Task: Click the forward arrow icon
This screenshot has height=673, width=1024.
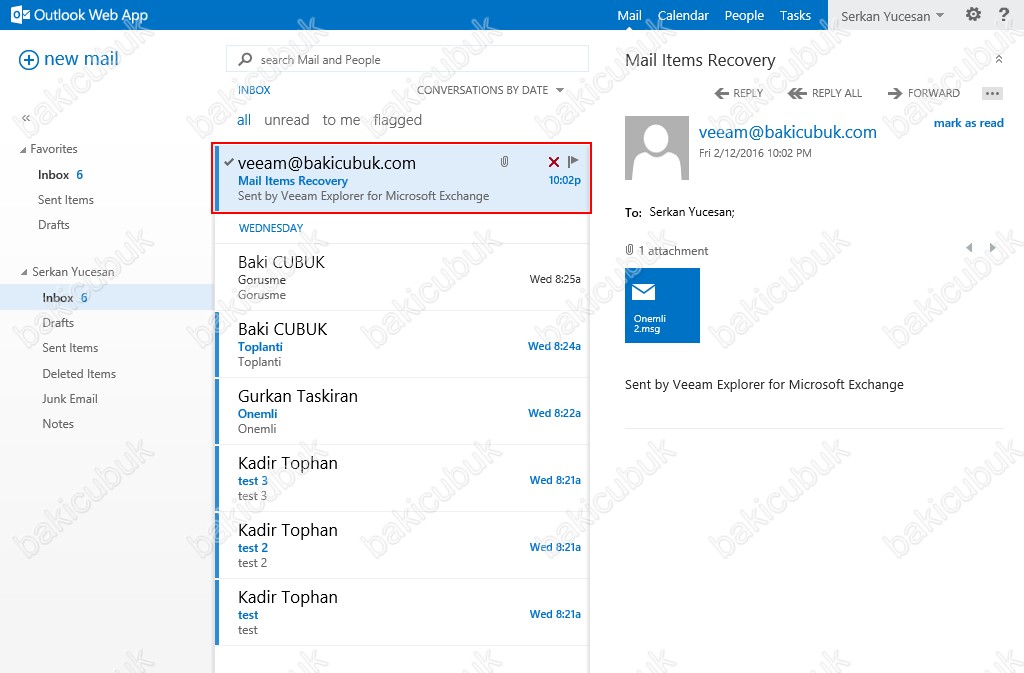Action: [895, 93]
